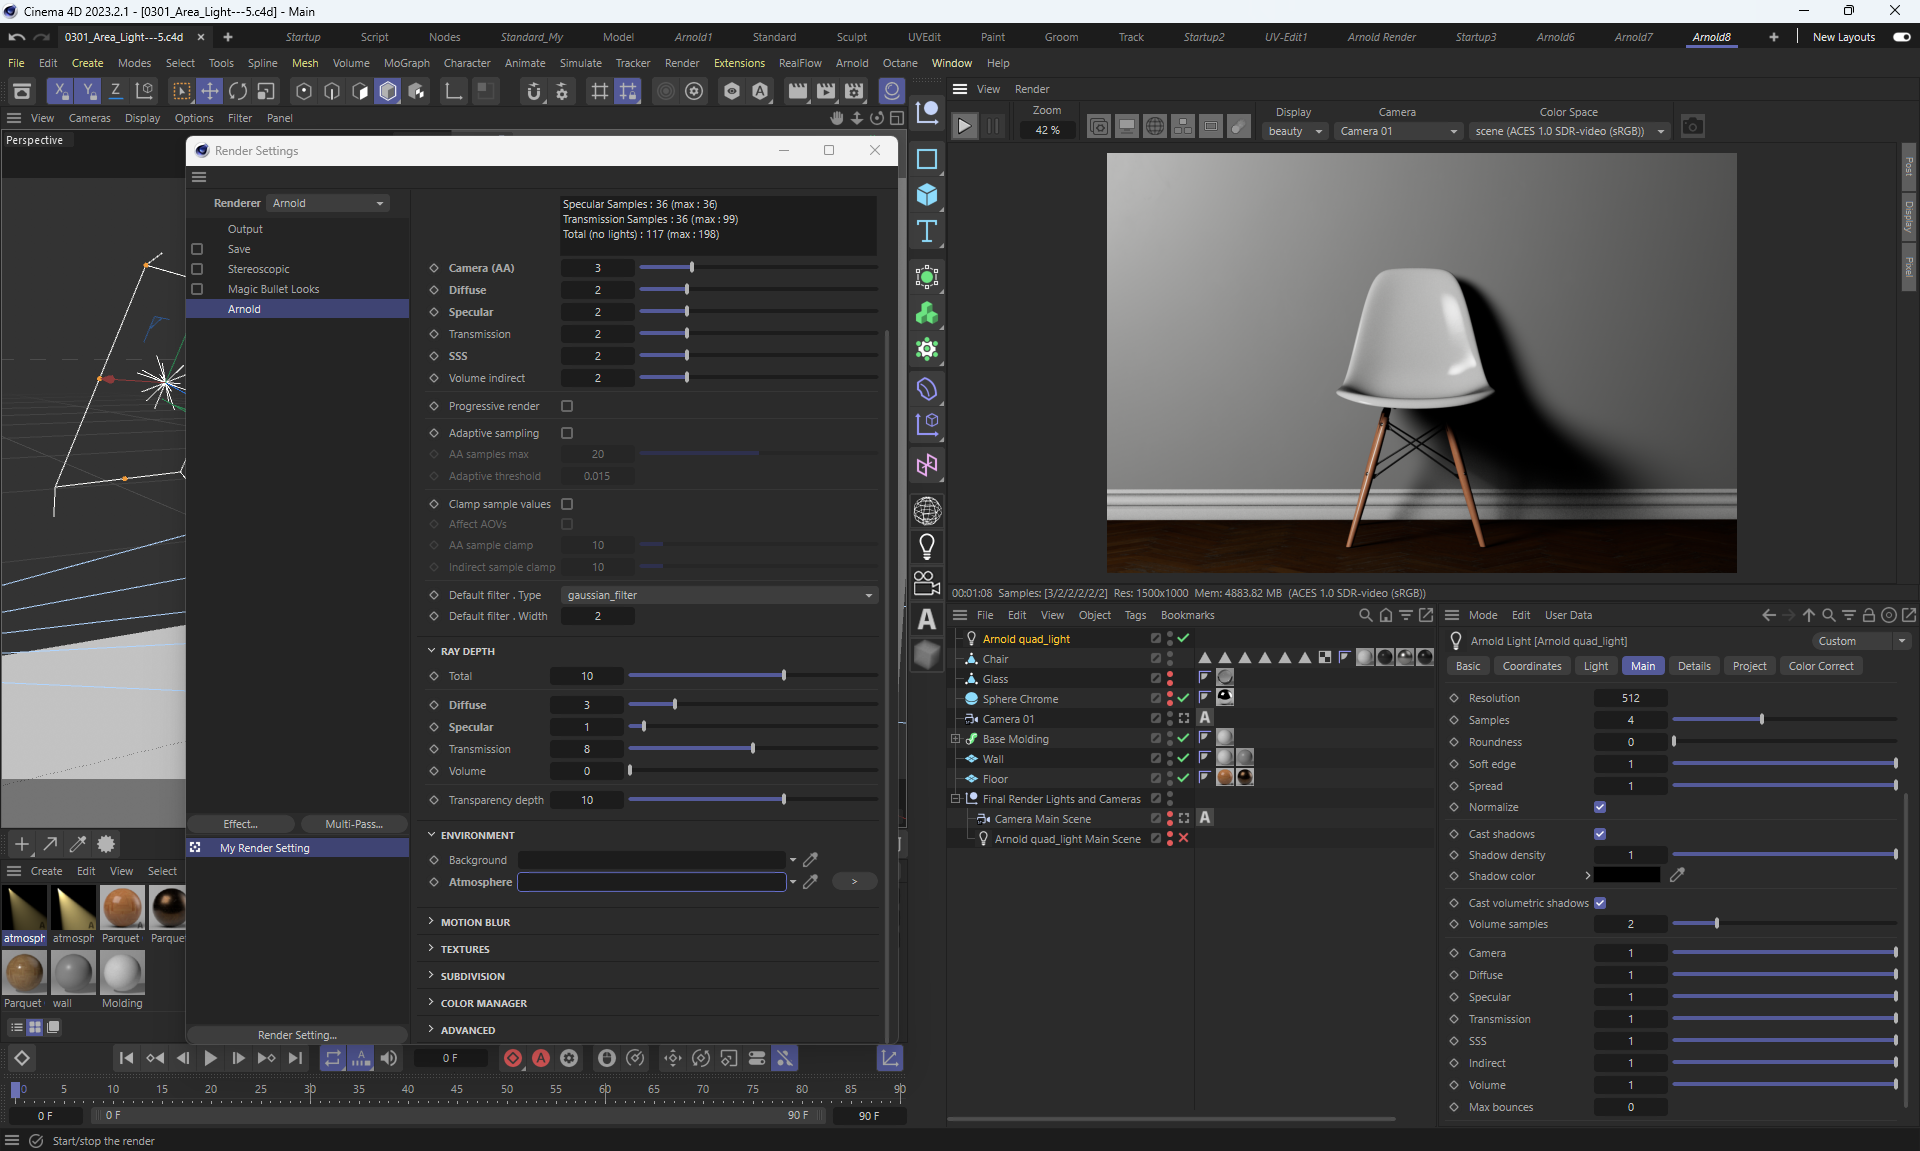Select the Rotate tool icon
This screenshot has height=1151, width=1920.
coord(238,91)
